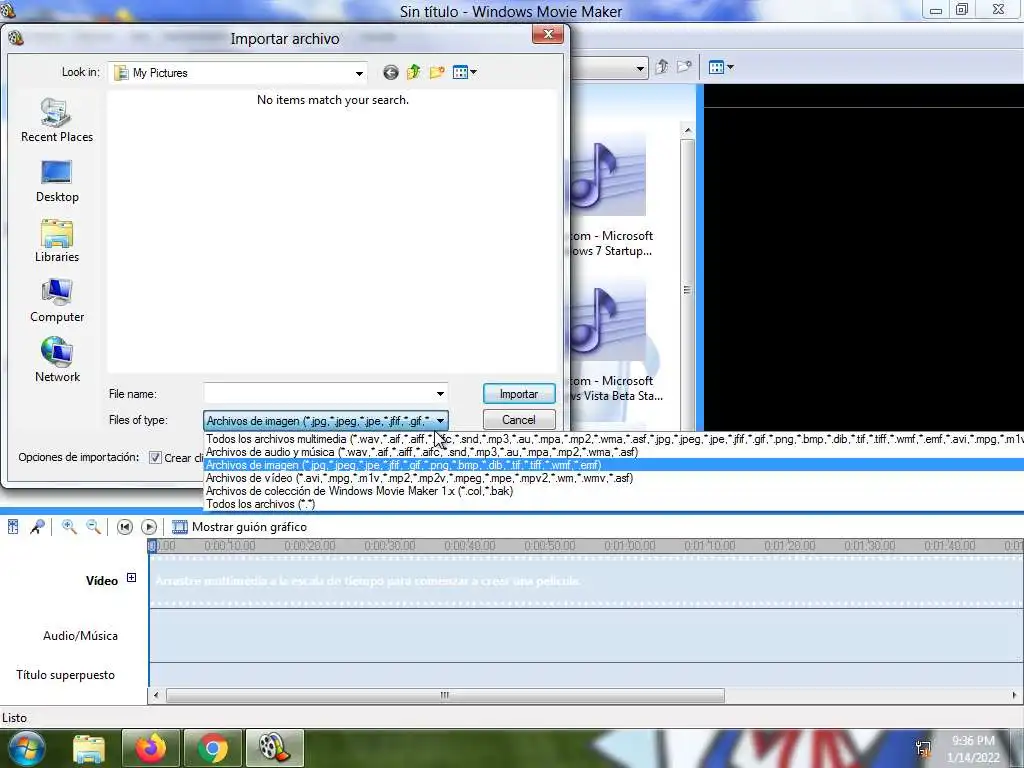Click the 0:01:00.00 mark on the ruler
This screenshot has width=1024, height=768.
[x=630, y=545]
